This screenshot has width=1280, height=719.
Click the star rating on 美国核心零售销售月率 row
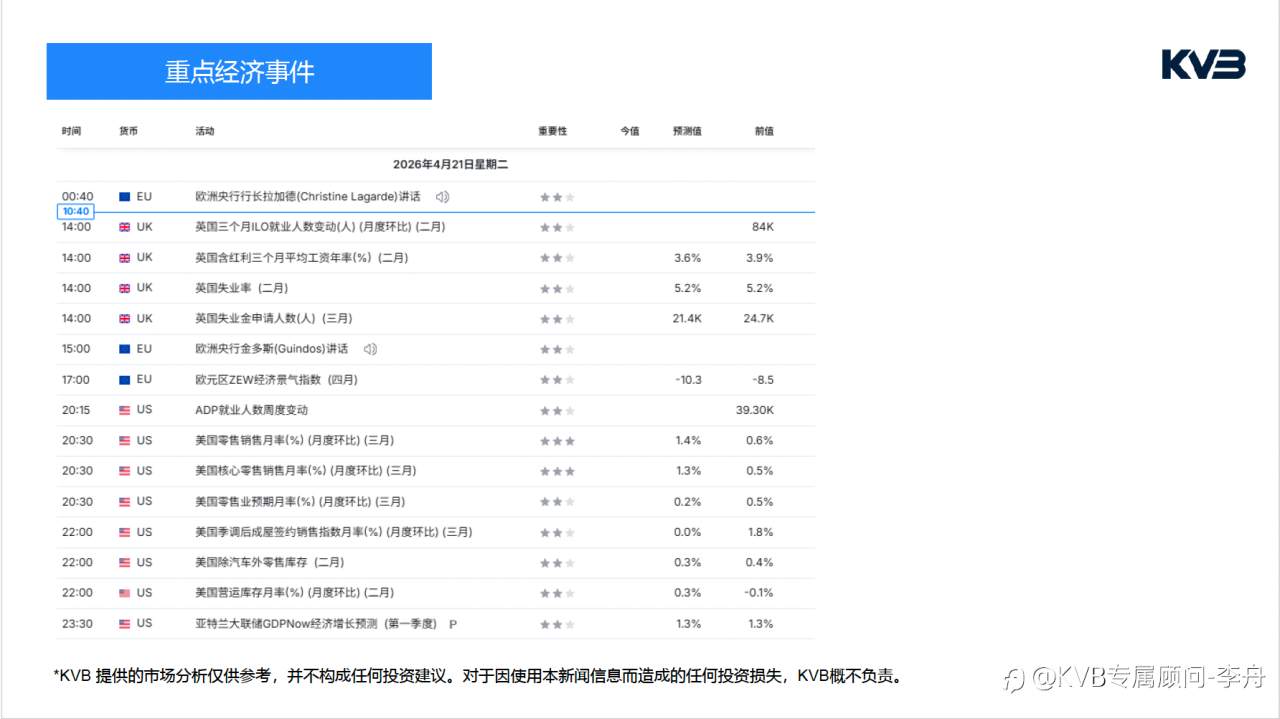pyautogui.click(x=556, y=470)
